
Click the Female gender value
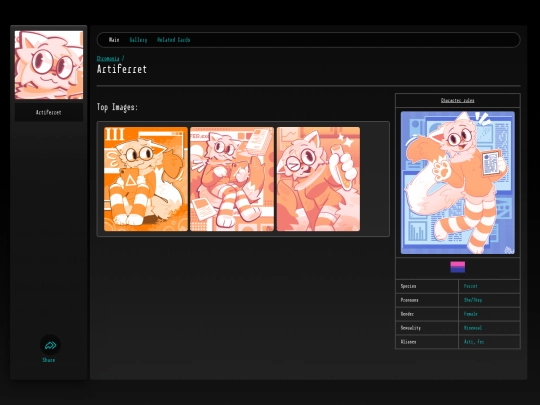[470, 314]
